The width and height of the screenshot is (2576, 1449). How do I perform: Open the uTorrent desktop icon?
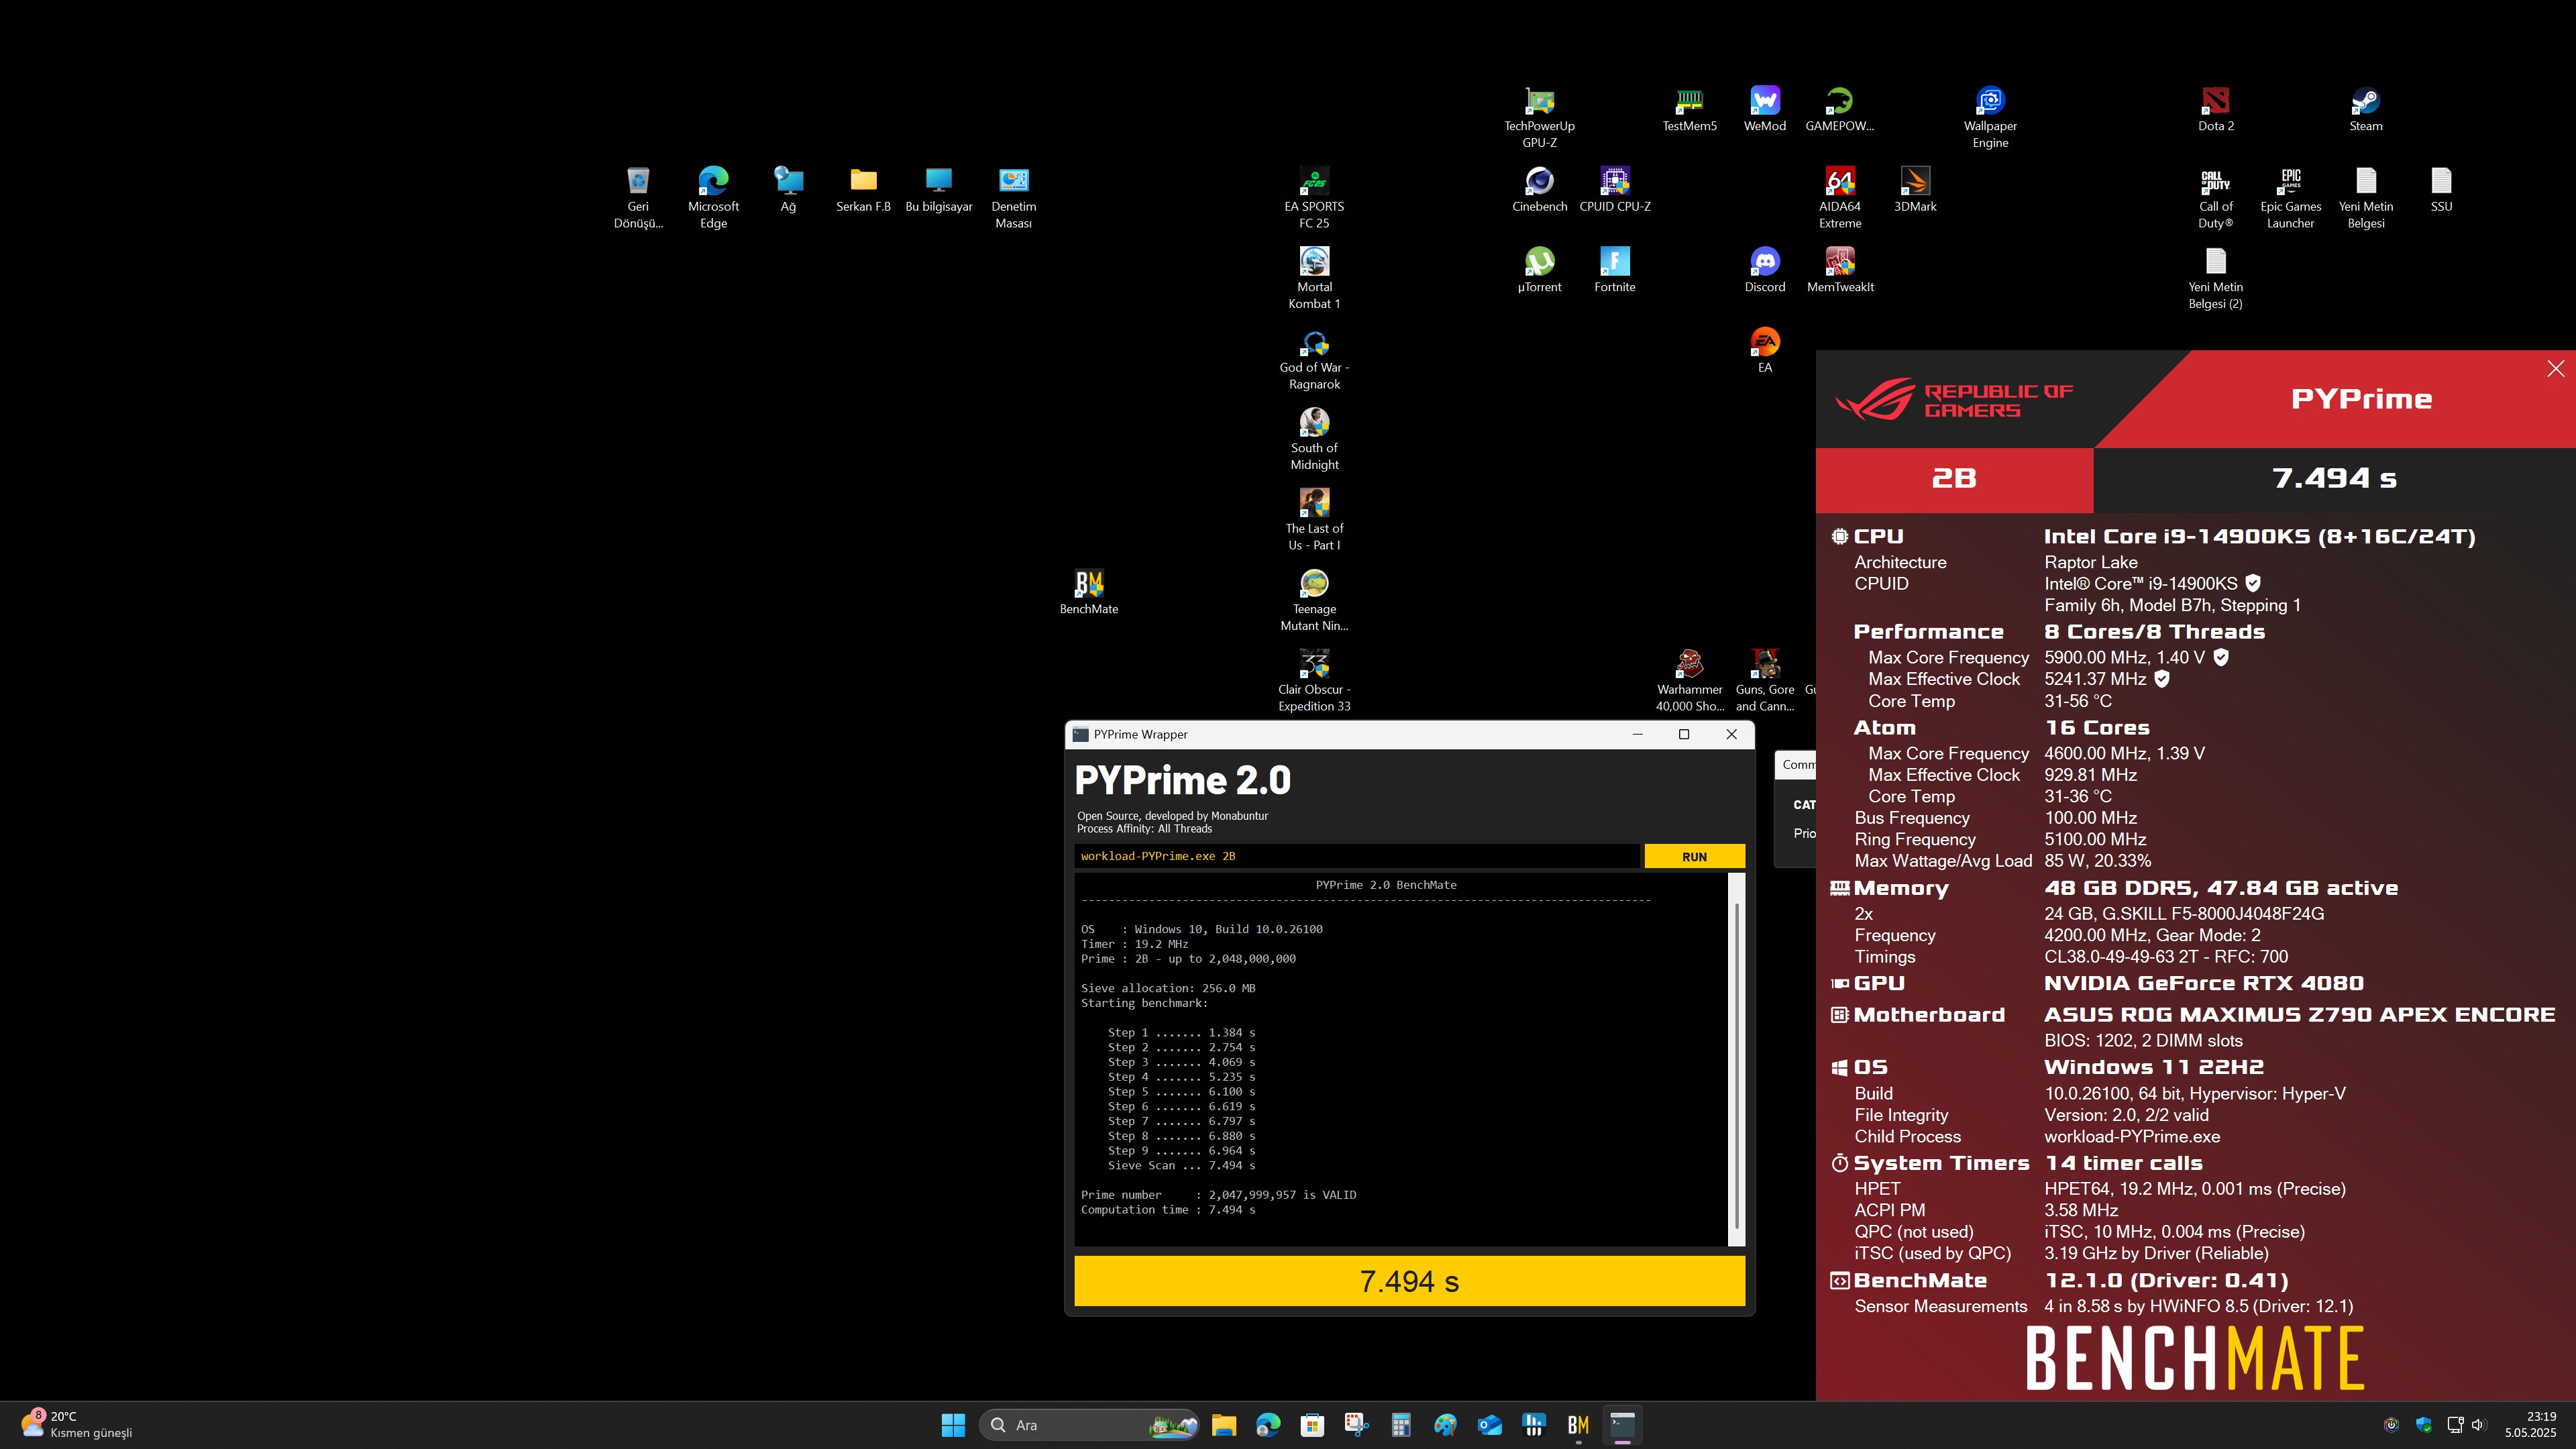(x=1539, y=270)
